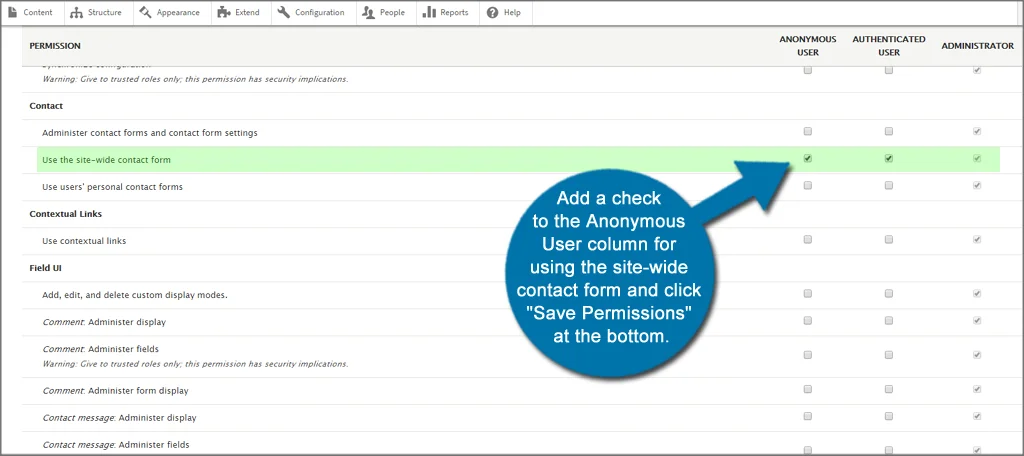Viewport: 1024px width, 456px height.
Task: Check Anonymous User for custom display modes
Action: coord(808,294)
